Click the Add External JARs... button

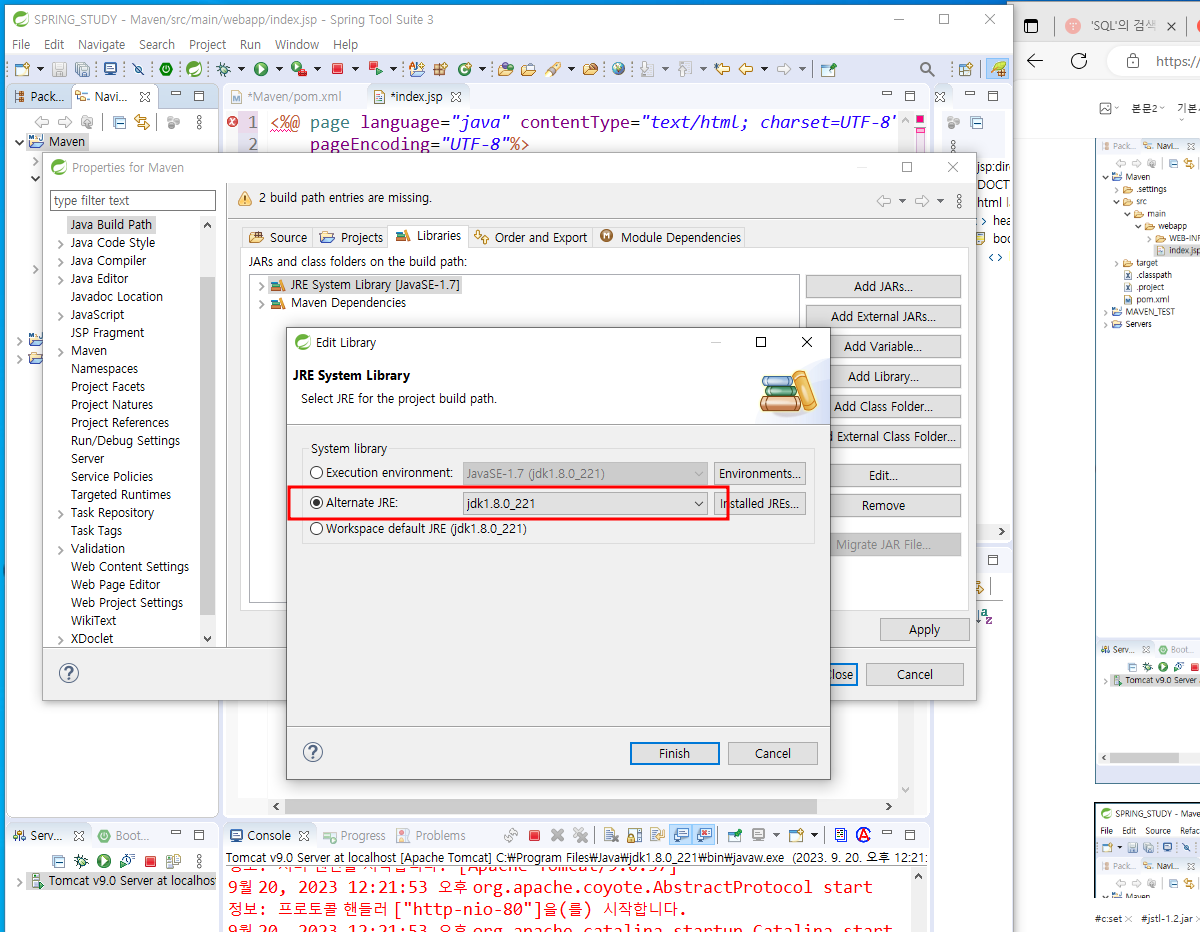[883, 316]
